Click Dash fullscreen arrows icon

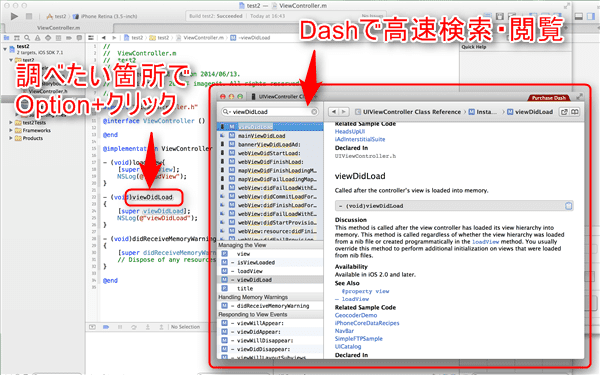point(579,97)
